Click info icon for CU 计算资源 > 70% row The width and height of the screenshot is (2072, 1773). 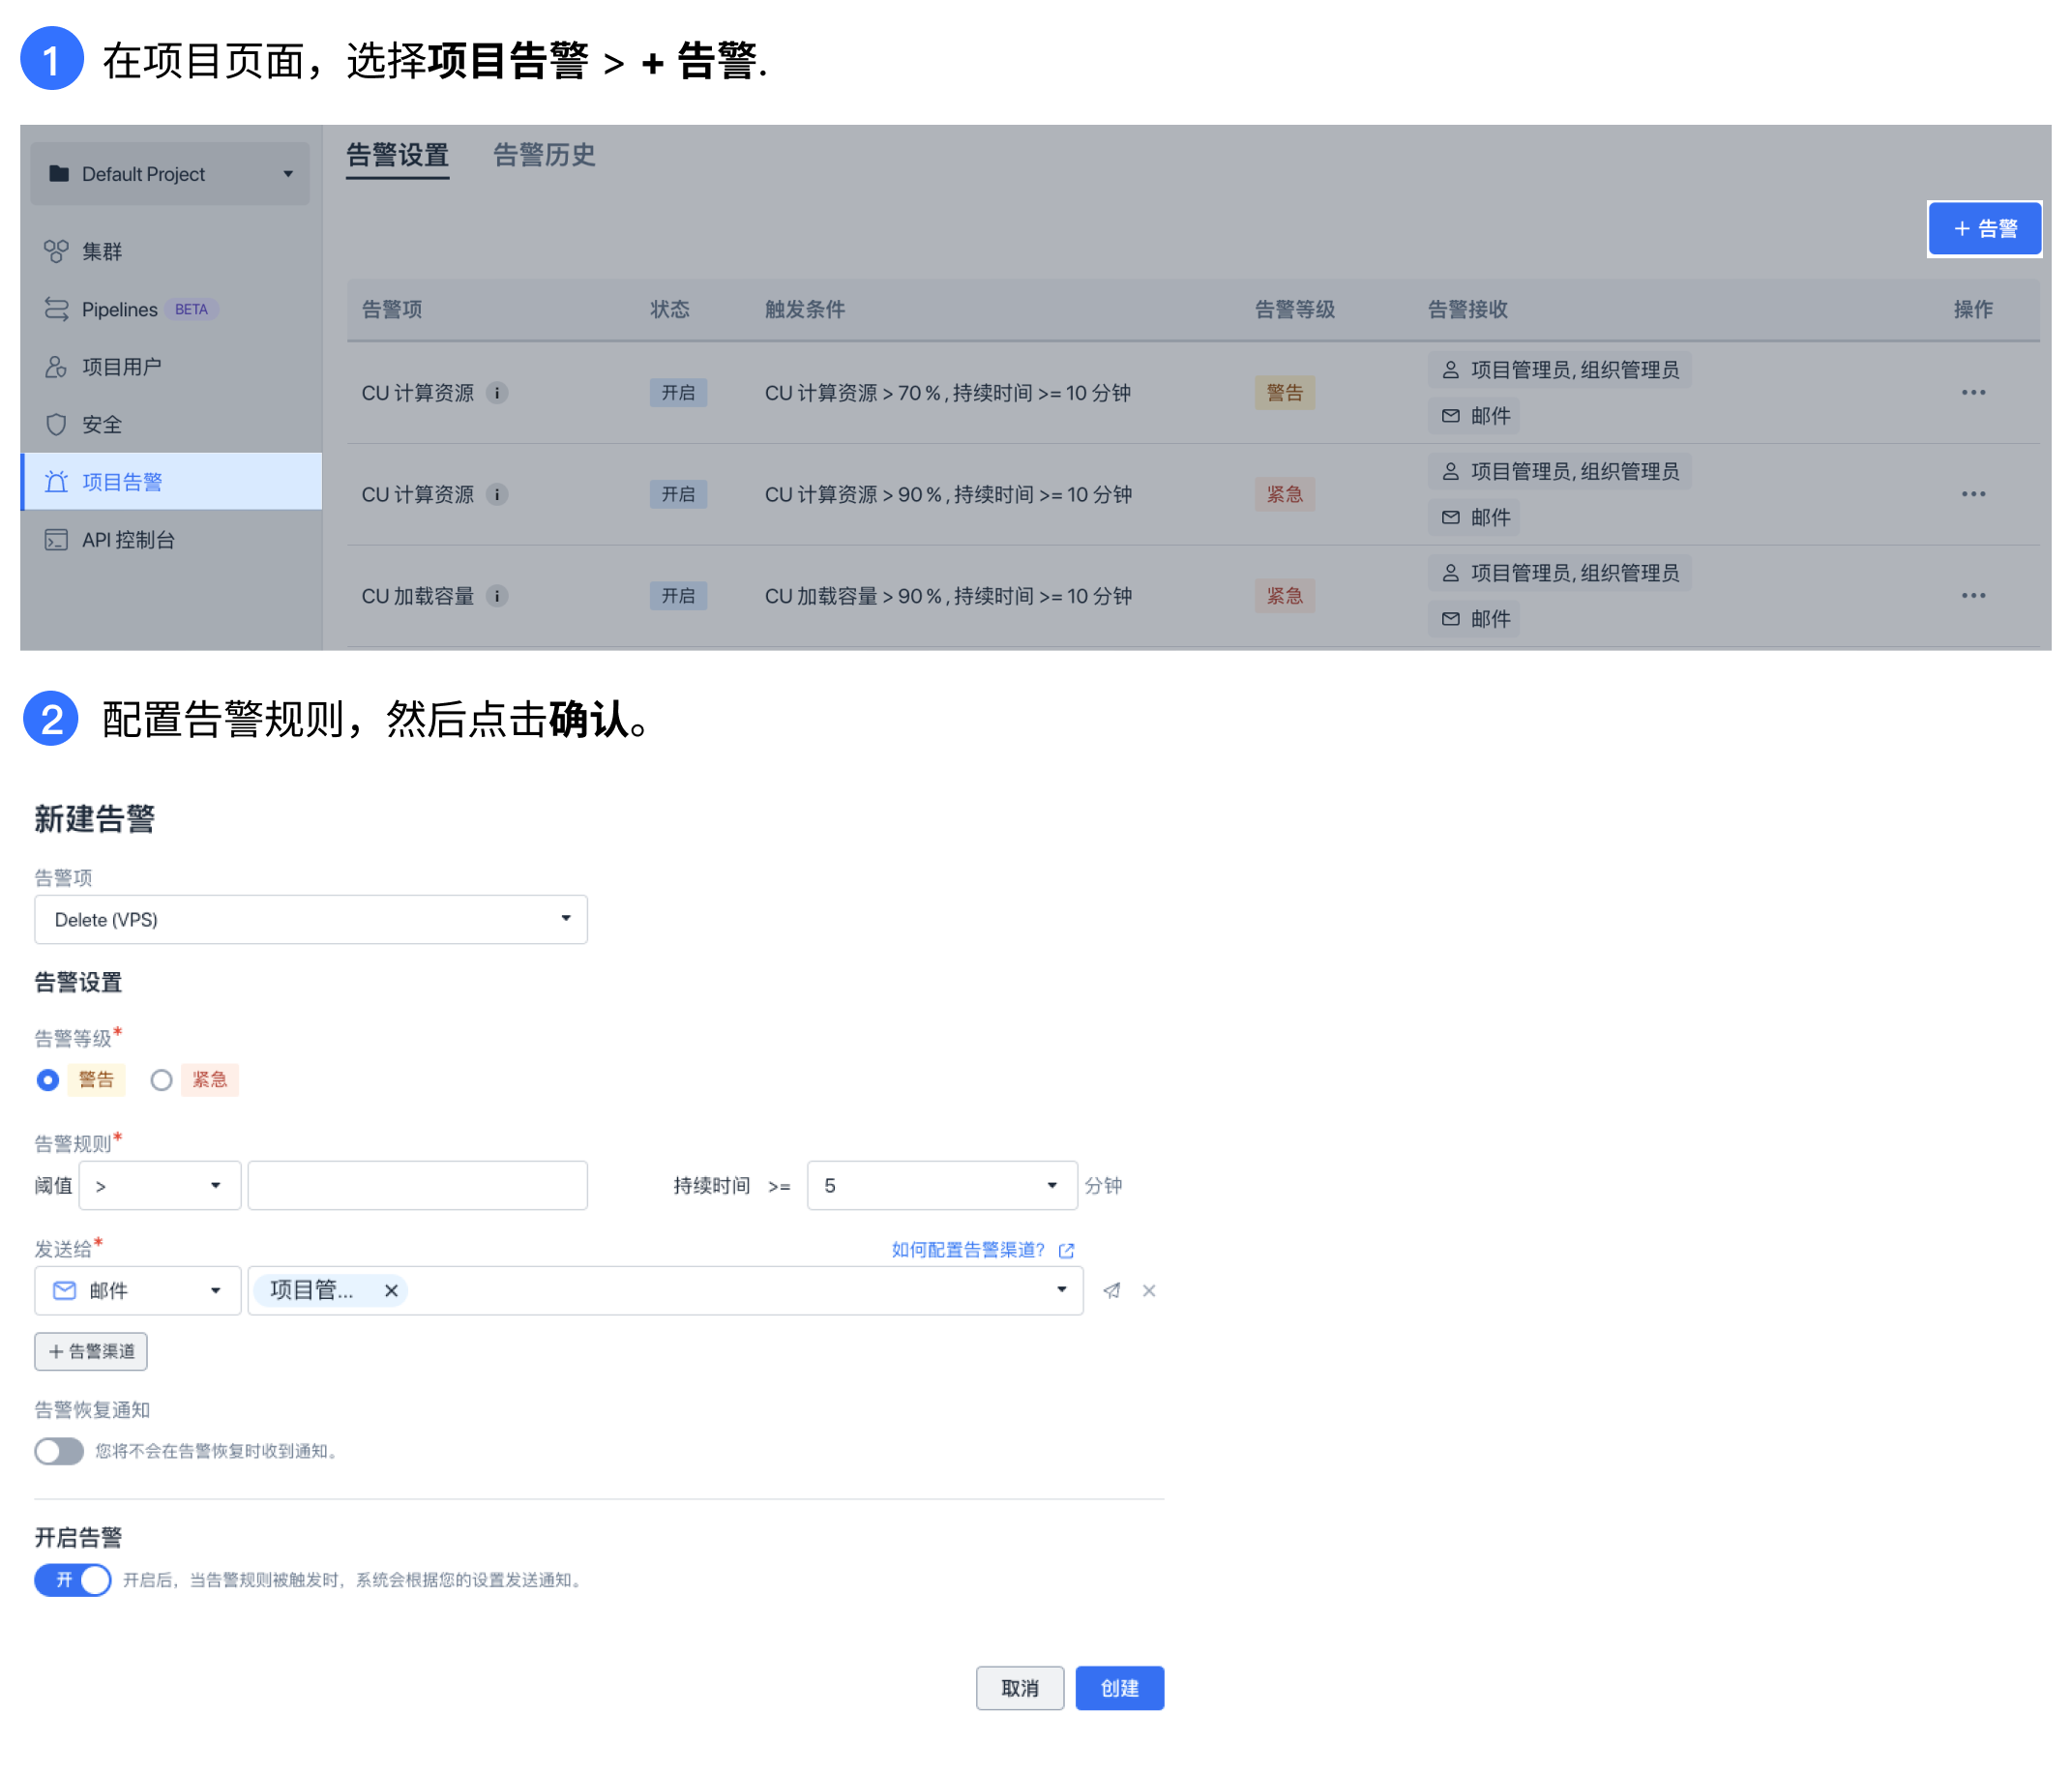point(497,393)
